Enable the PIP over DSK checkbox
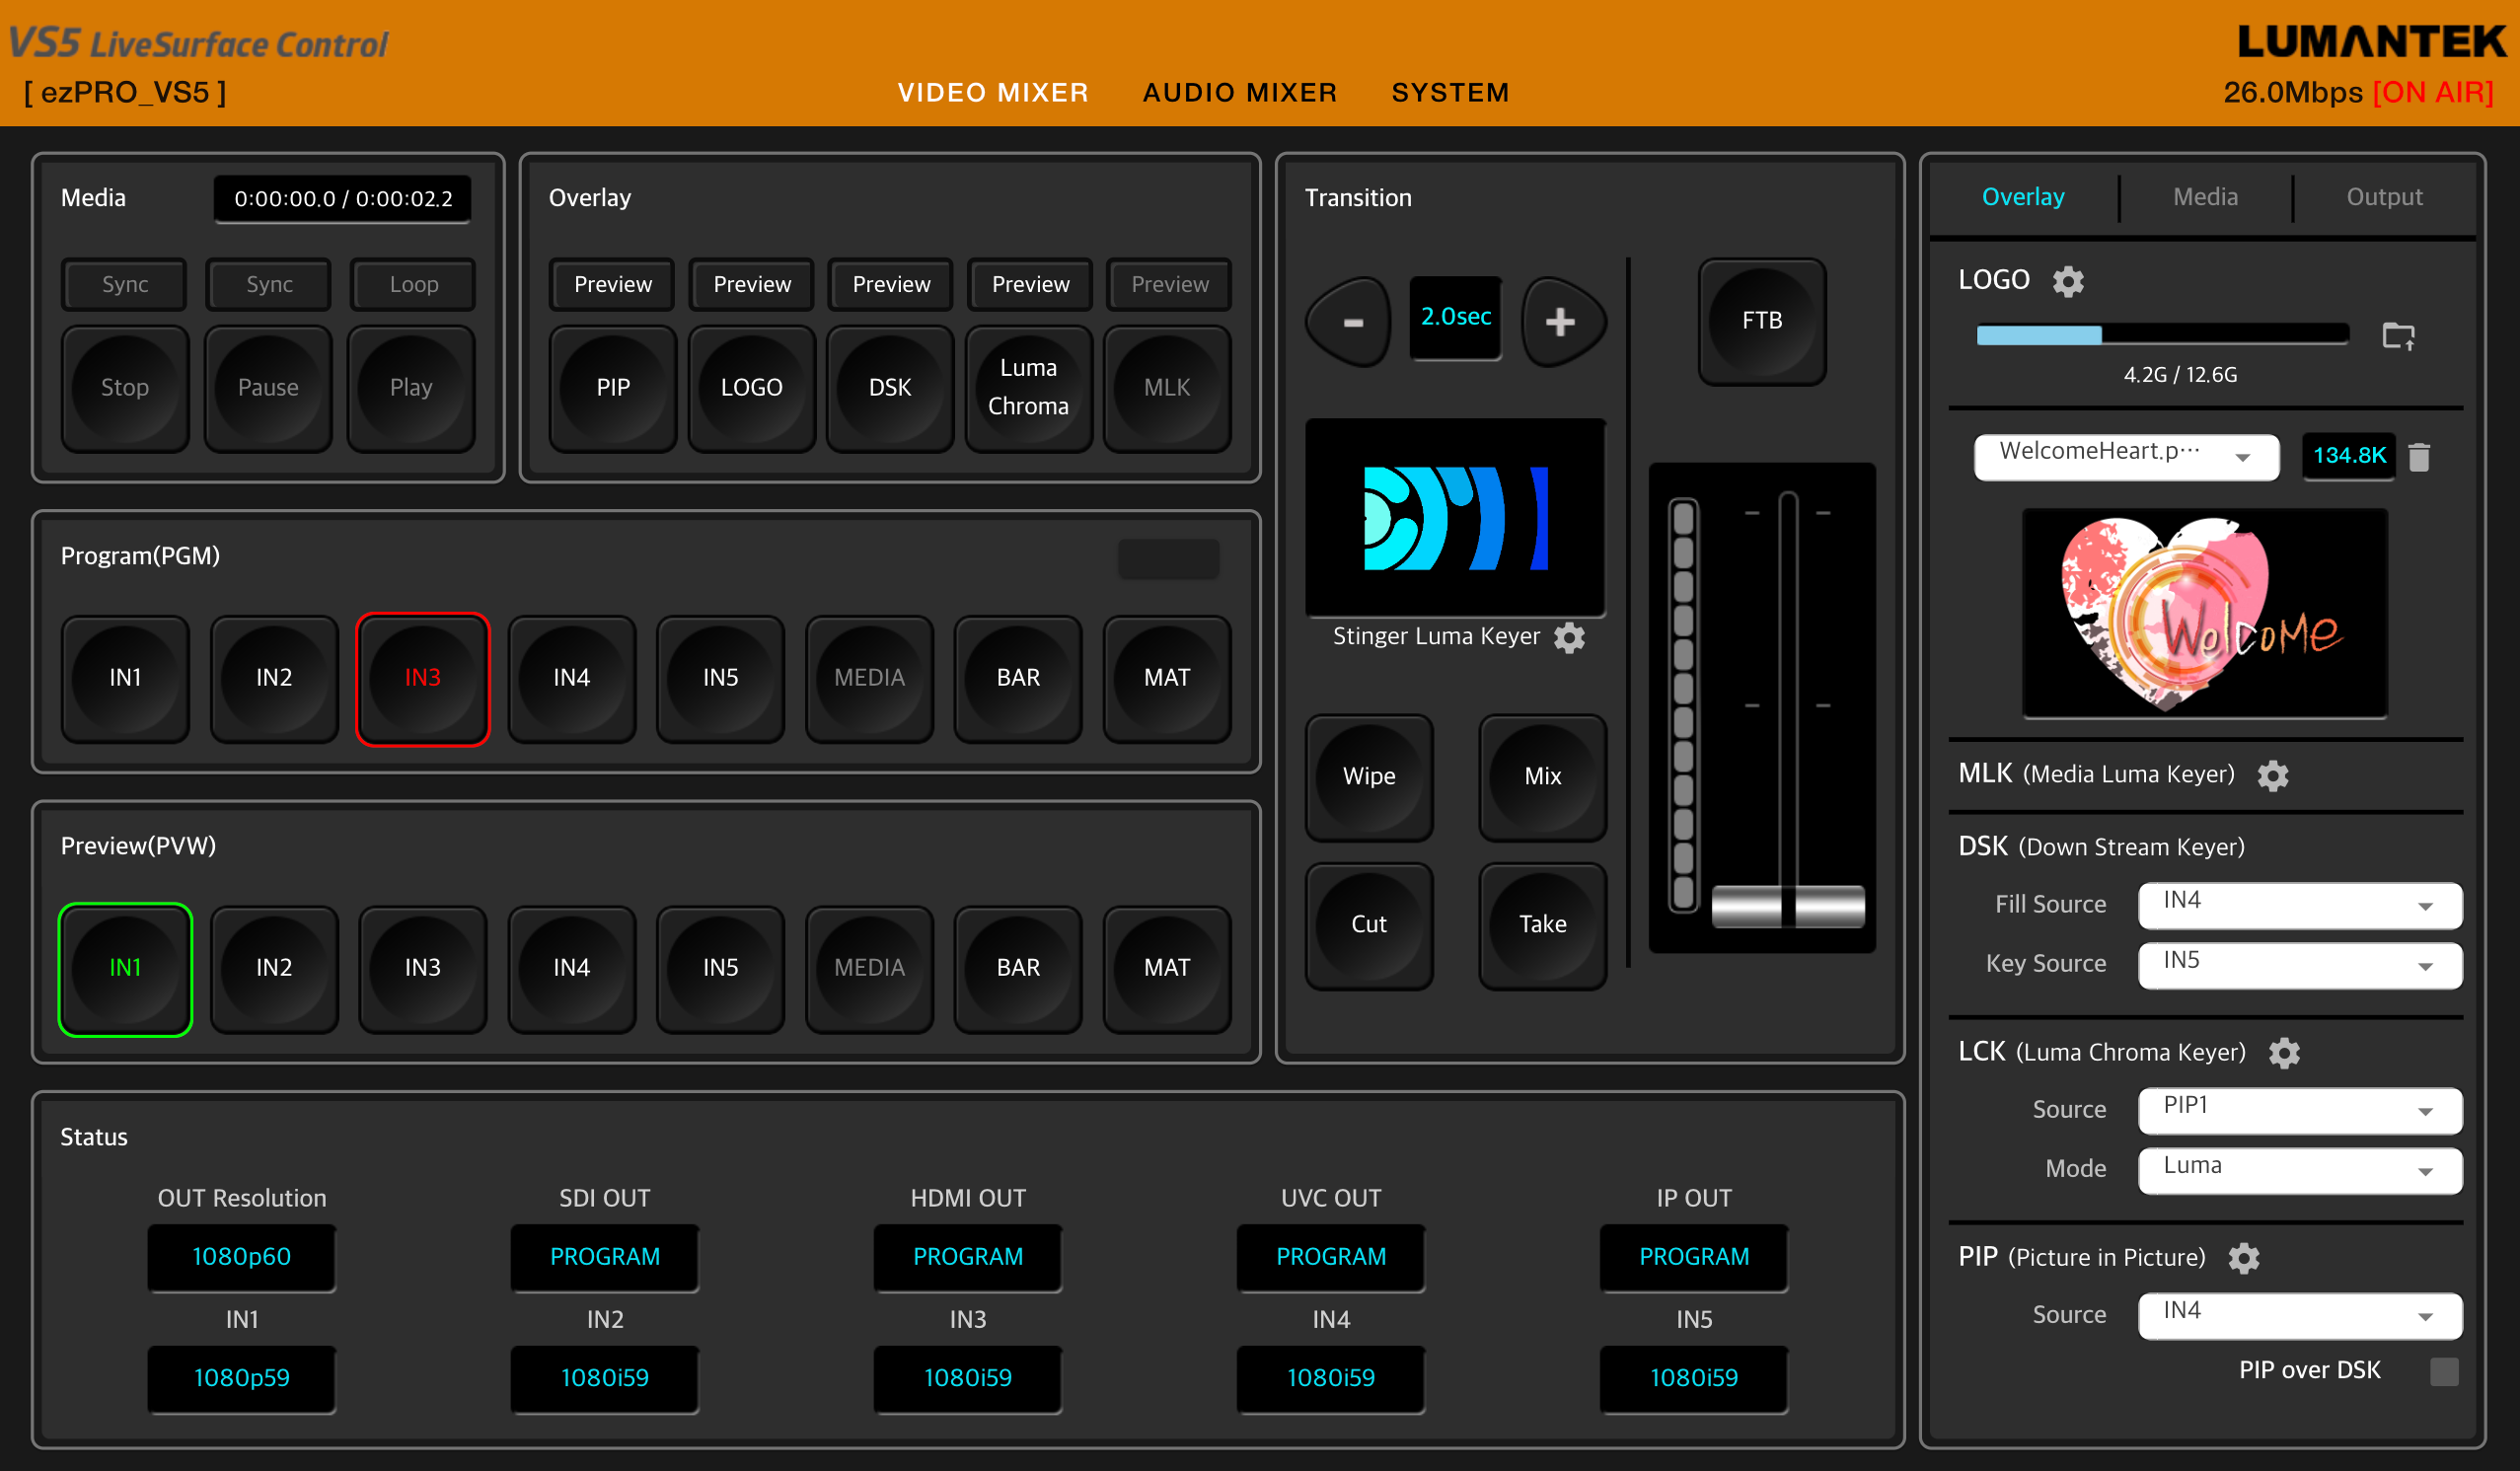 pyautogui.click(x=2444, y=1371)
